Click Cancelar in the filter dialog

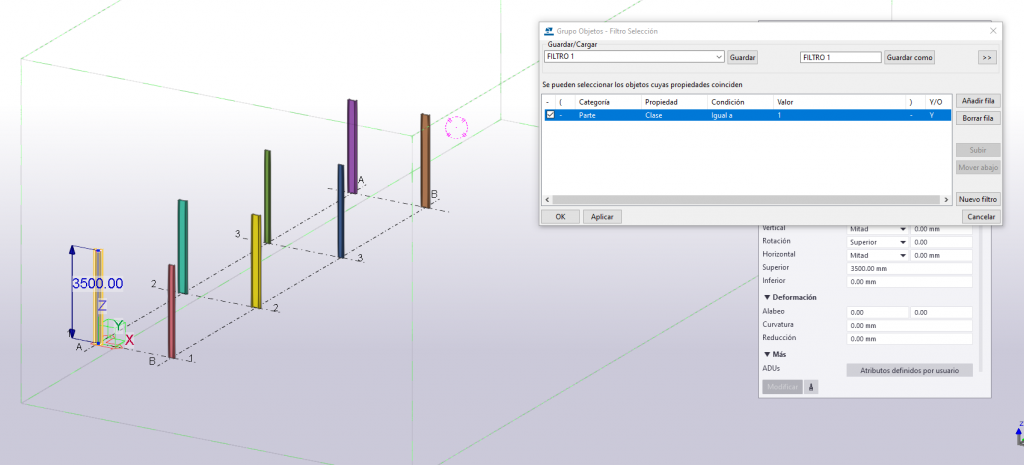point(981,217)
